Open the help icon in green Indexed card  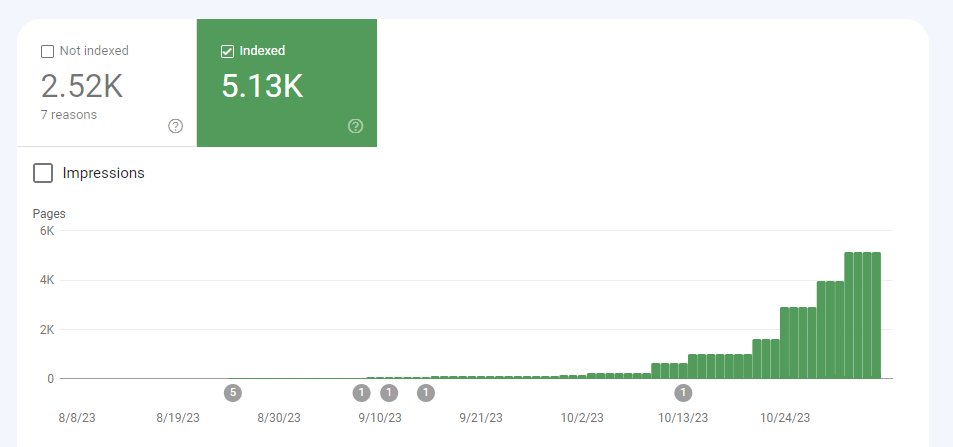click(356, 126)
